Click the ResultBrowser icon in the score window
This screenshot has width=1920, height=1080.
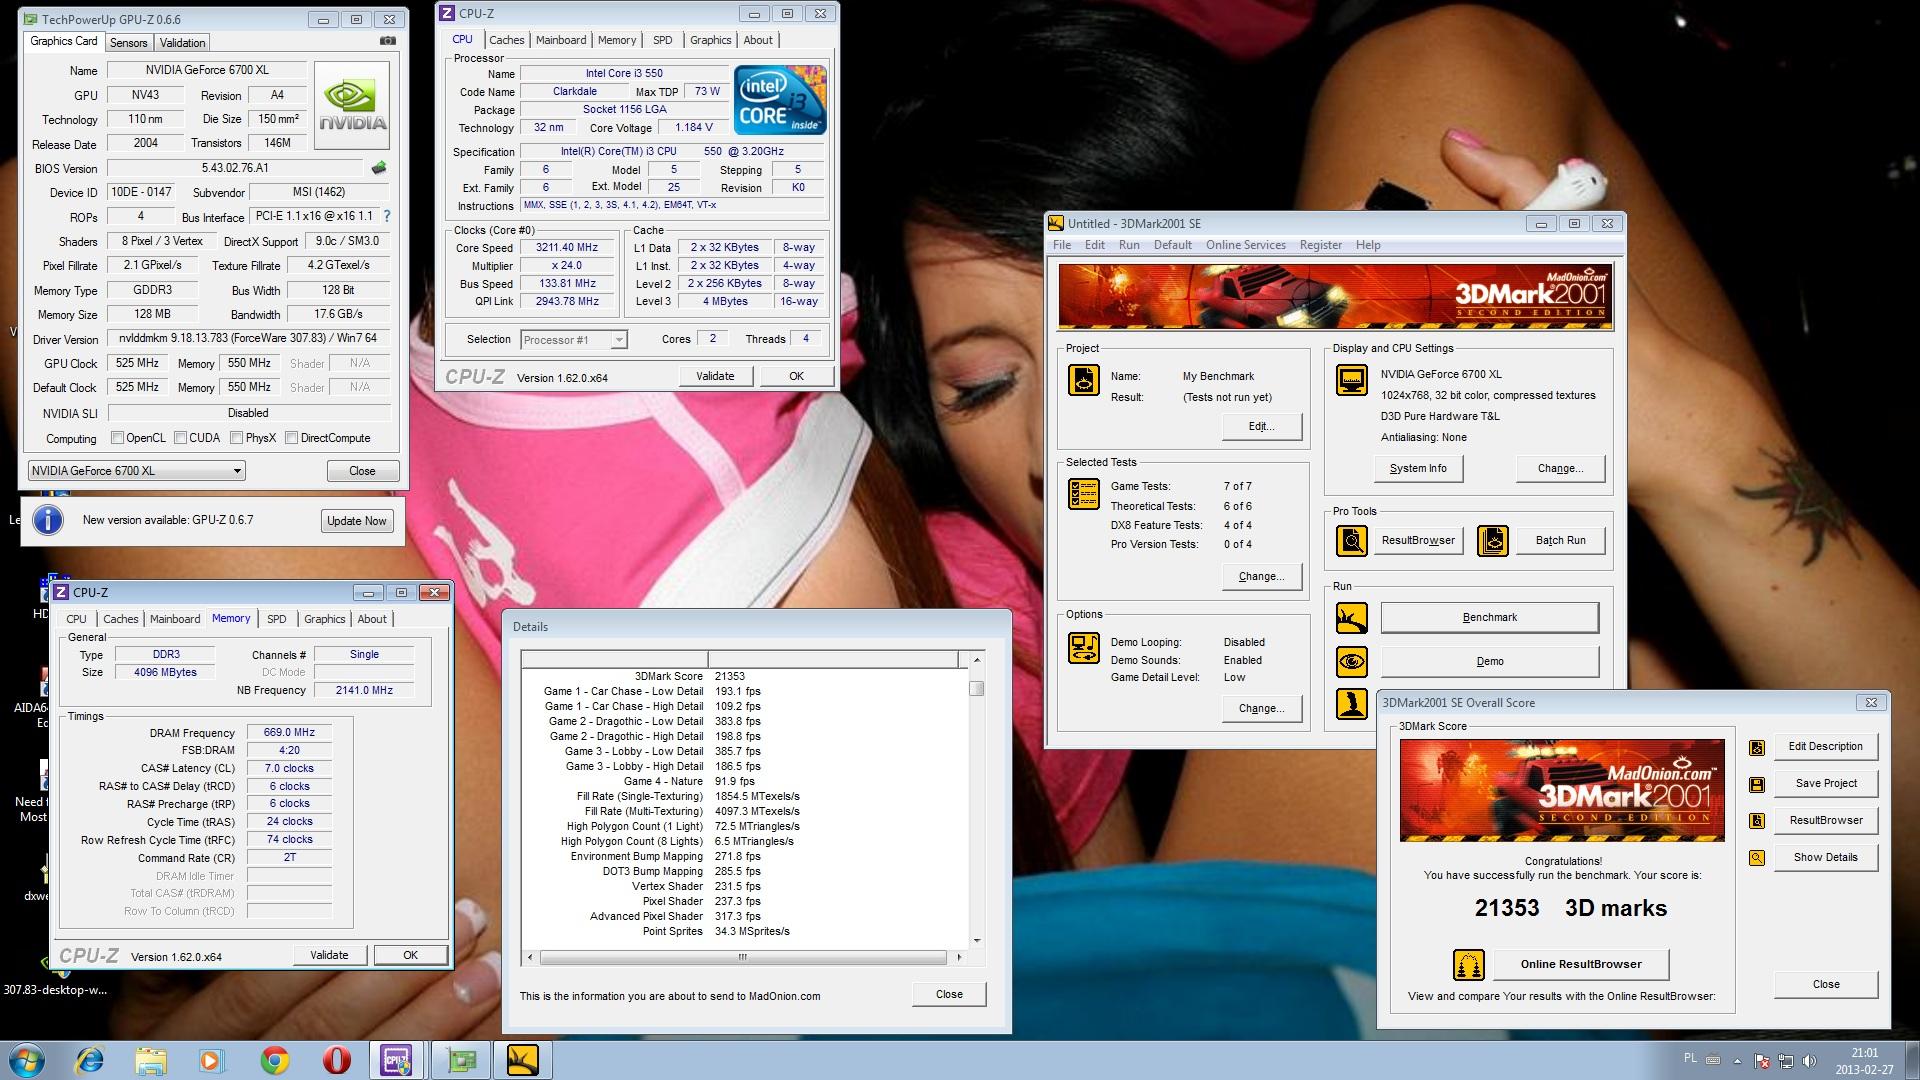point(1757,821)
